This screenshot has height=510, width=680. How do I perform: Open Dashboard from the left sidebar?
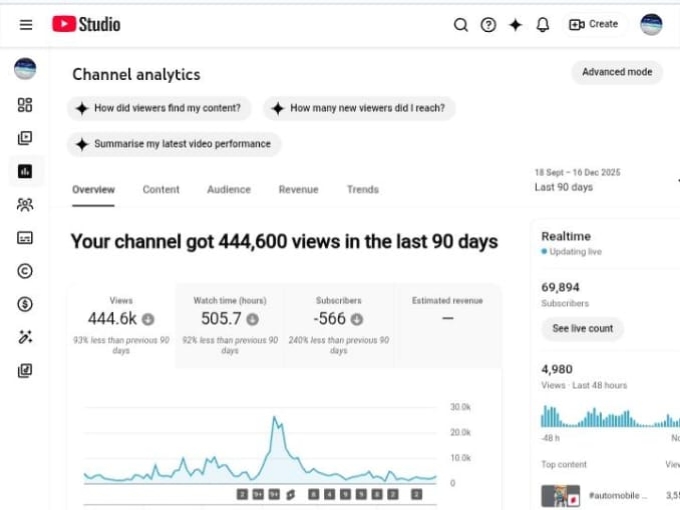point(25,105)
